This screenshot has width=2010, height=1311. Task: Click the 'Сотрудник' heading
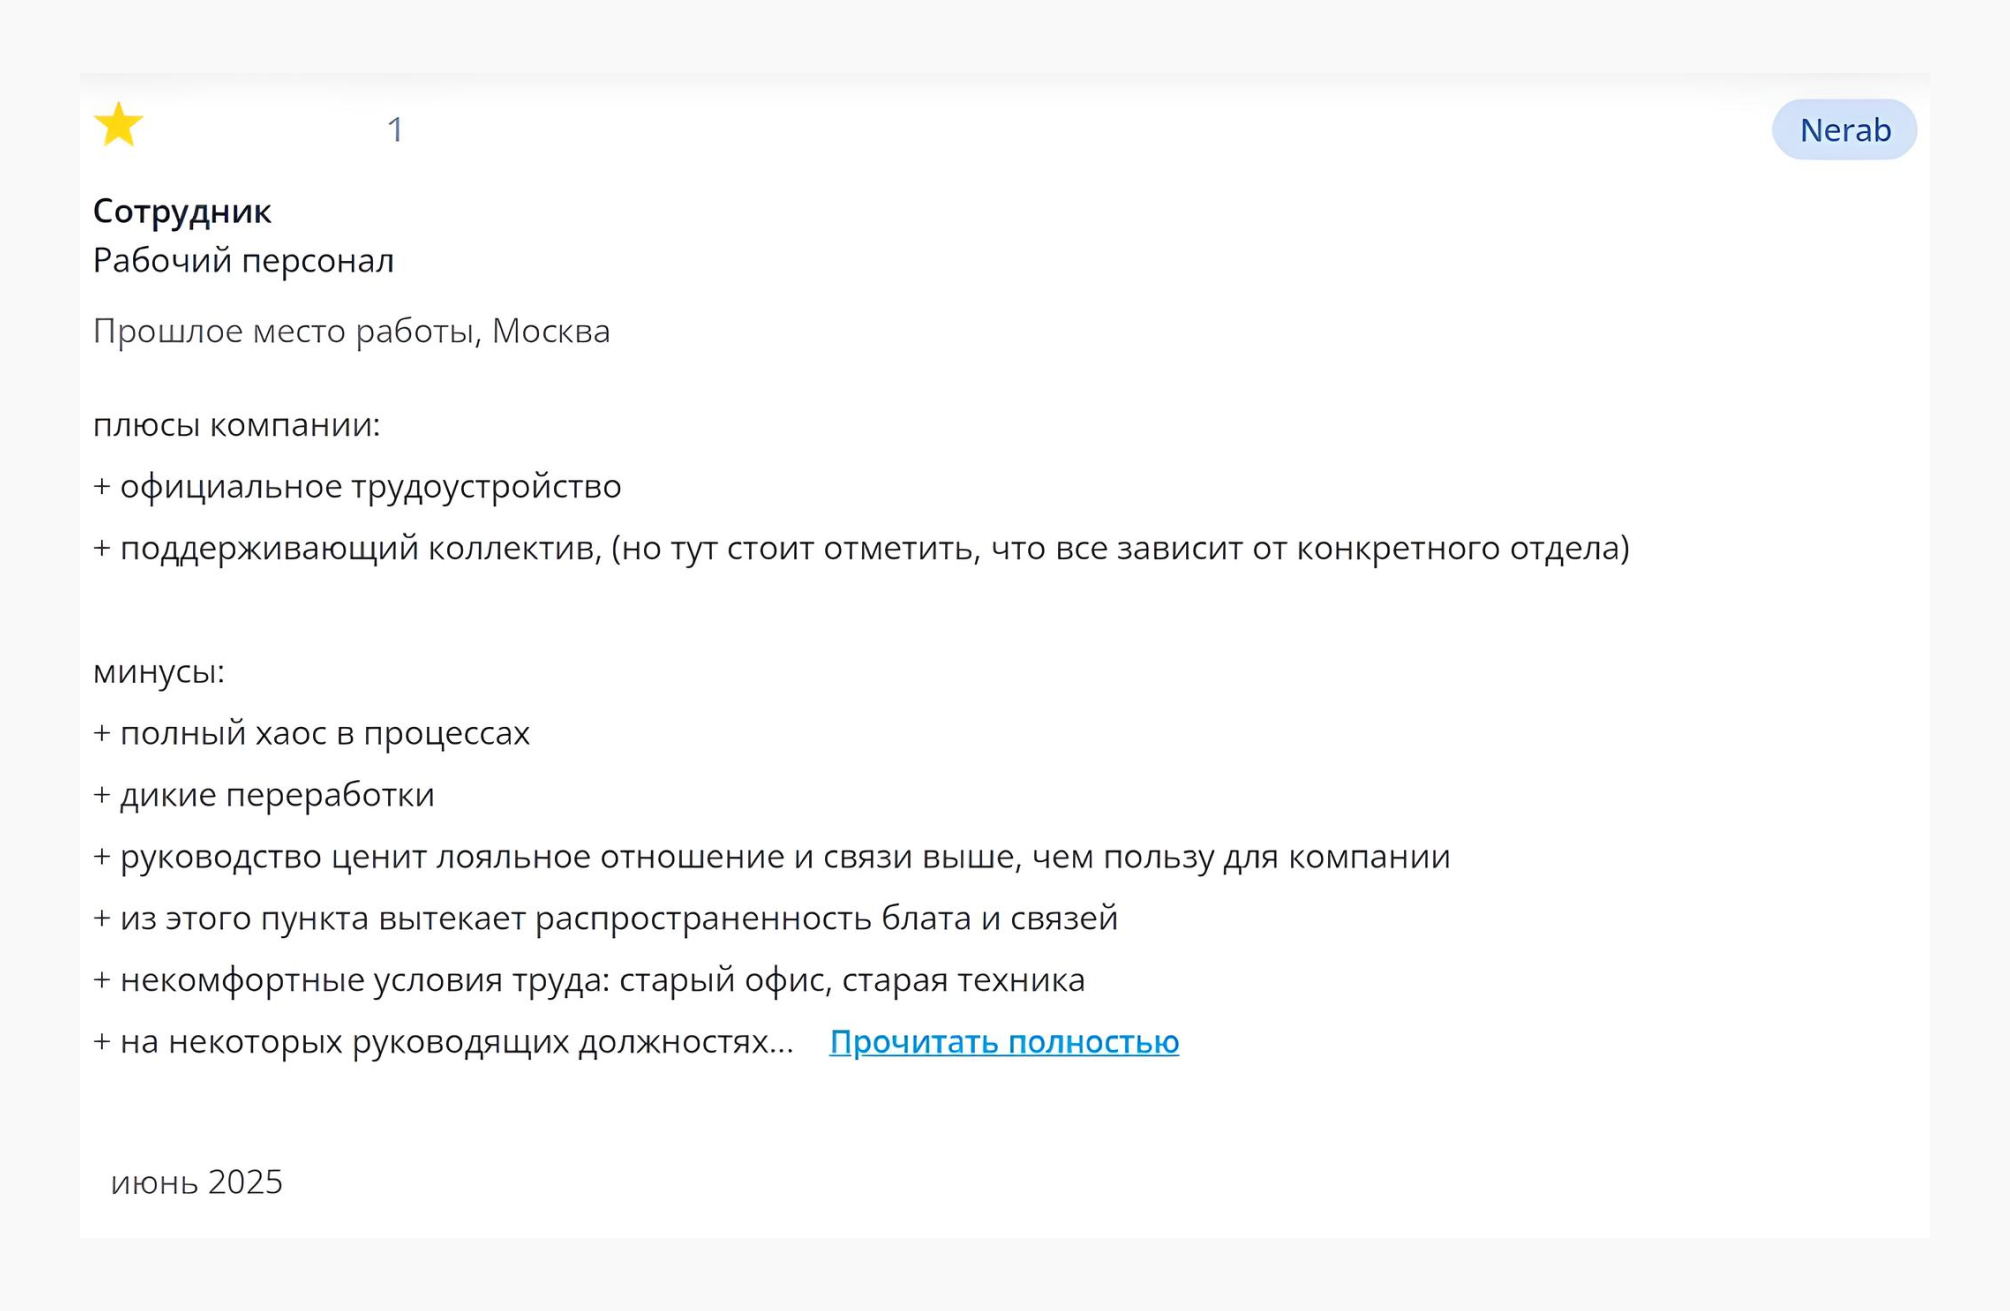(x=182, y=211)
